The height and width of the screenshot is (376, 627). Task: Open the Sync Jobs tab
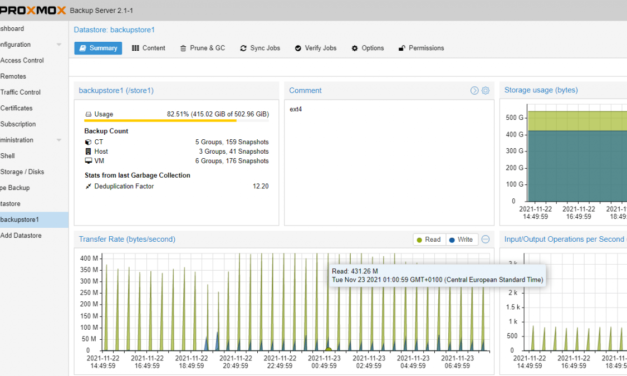point(260,48)
